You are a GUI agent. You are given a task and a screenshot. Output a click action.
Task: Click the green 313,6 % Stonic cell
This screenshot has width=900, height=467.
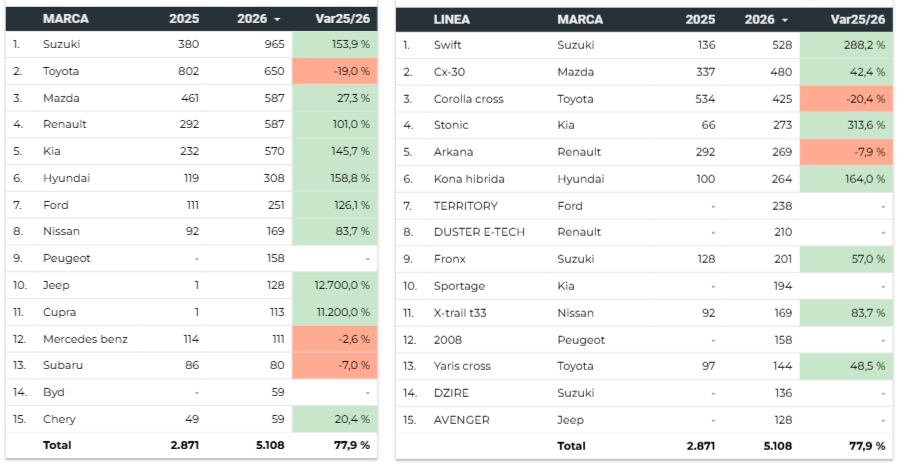tap(844, 125)
